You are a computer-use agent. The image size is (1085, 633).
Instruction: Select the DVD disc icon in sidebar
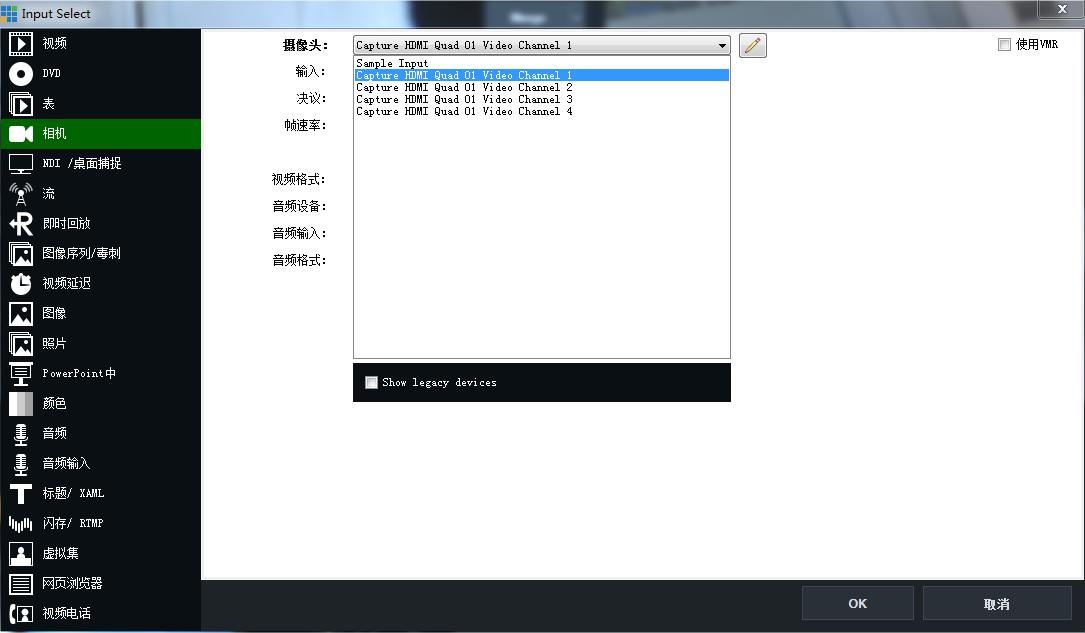click(x=21, y=74)
